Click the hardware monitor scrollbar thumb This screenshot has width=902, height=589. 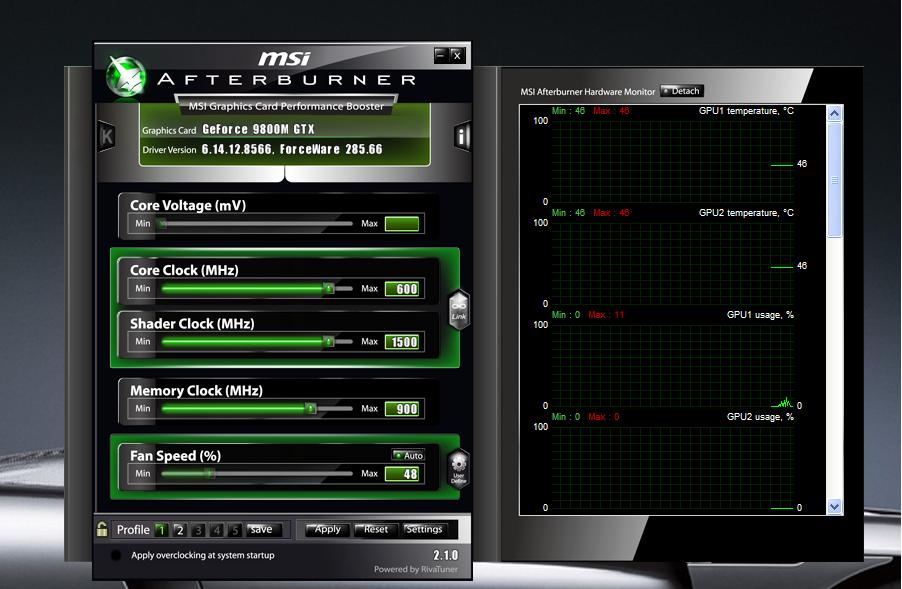tap(834, 180)
